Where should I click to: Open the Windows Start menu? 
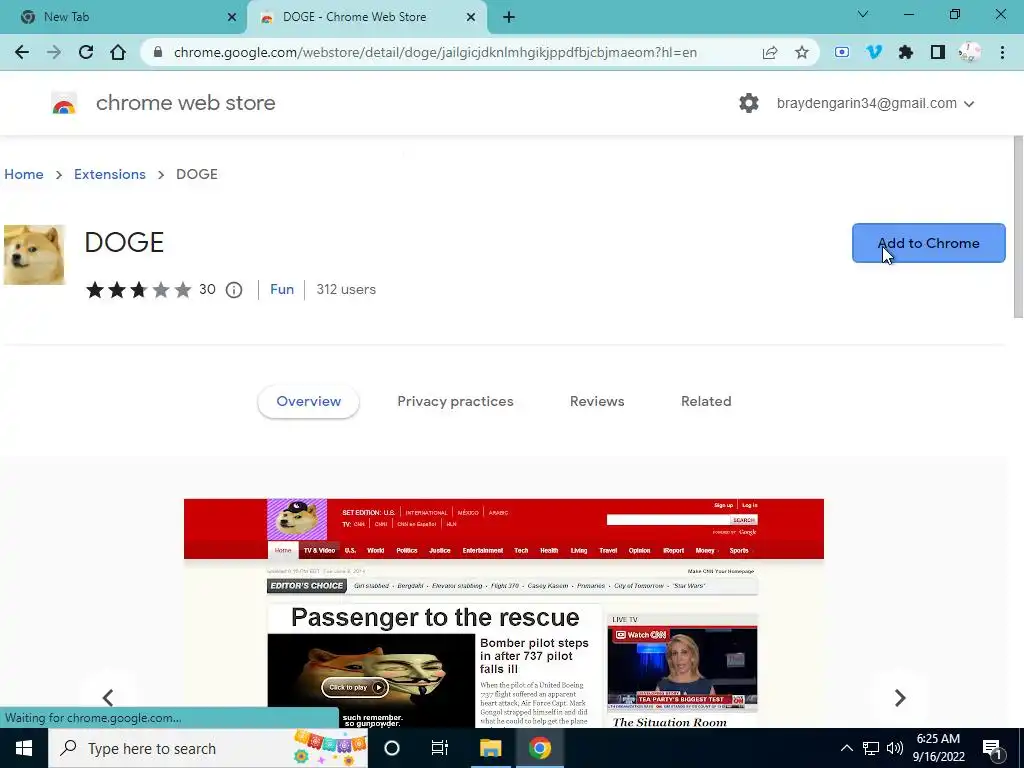(x=24, y=748)
